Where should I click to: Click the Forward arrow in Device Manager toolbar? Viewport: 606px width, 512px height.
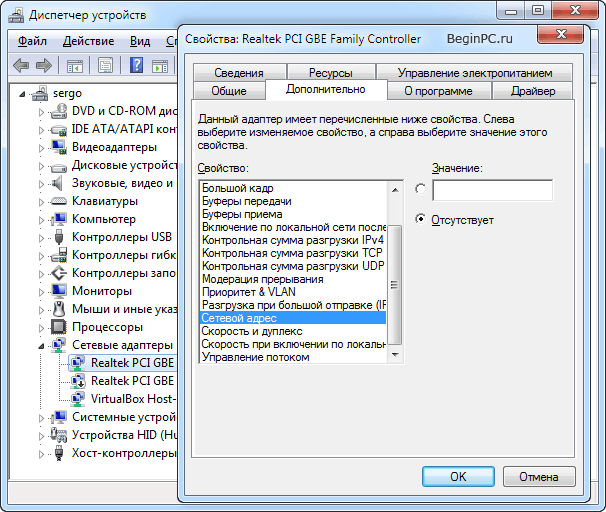(44, 65)
